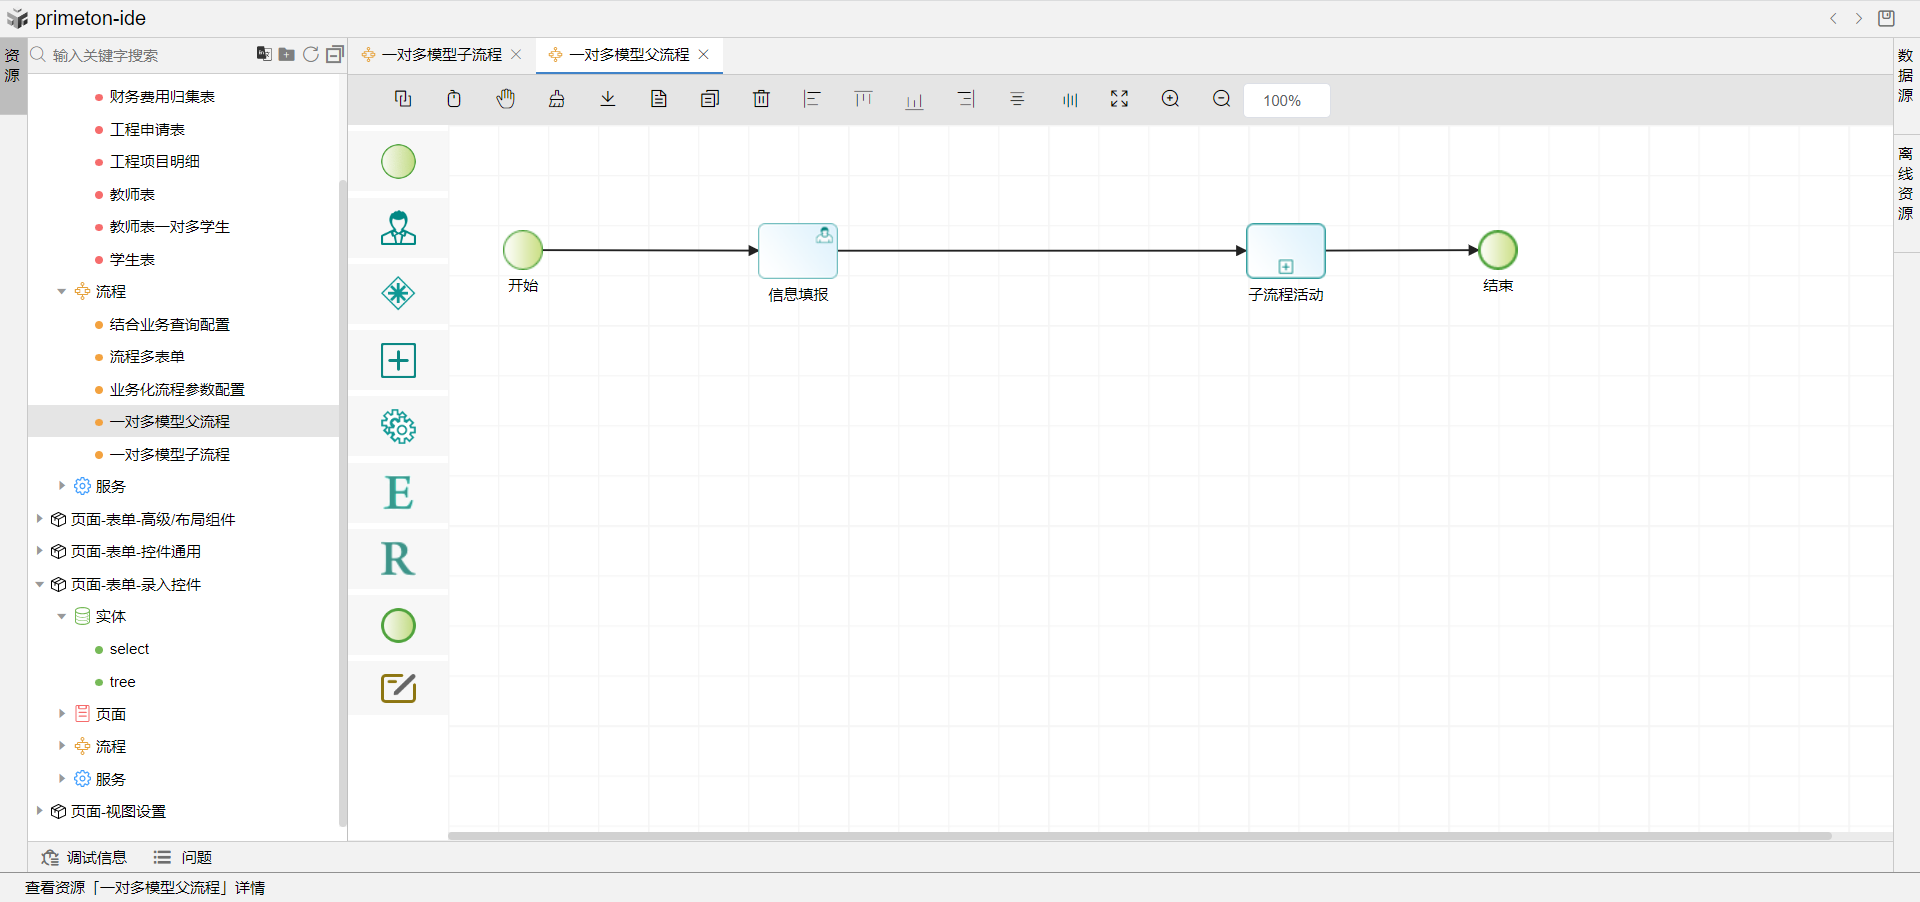Click the zoom in magnifier icon
This screenshot has height=902, width=1920.
click(x=1170, y=99)
